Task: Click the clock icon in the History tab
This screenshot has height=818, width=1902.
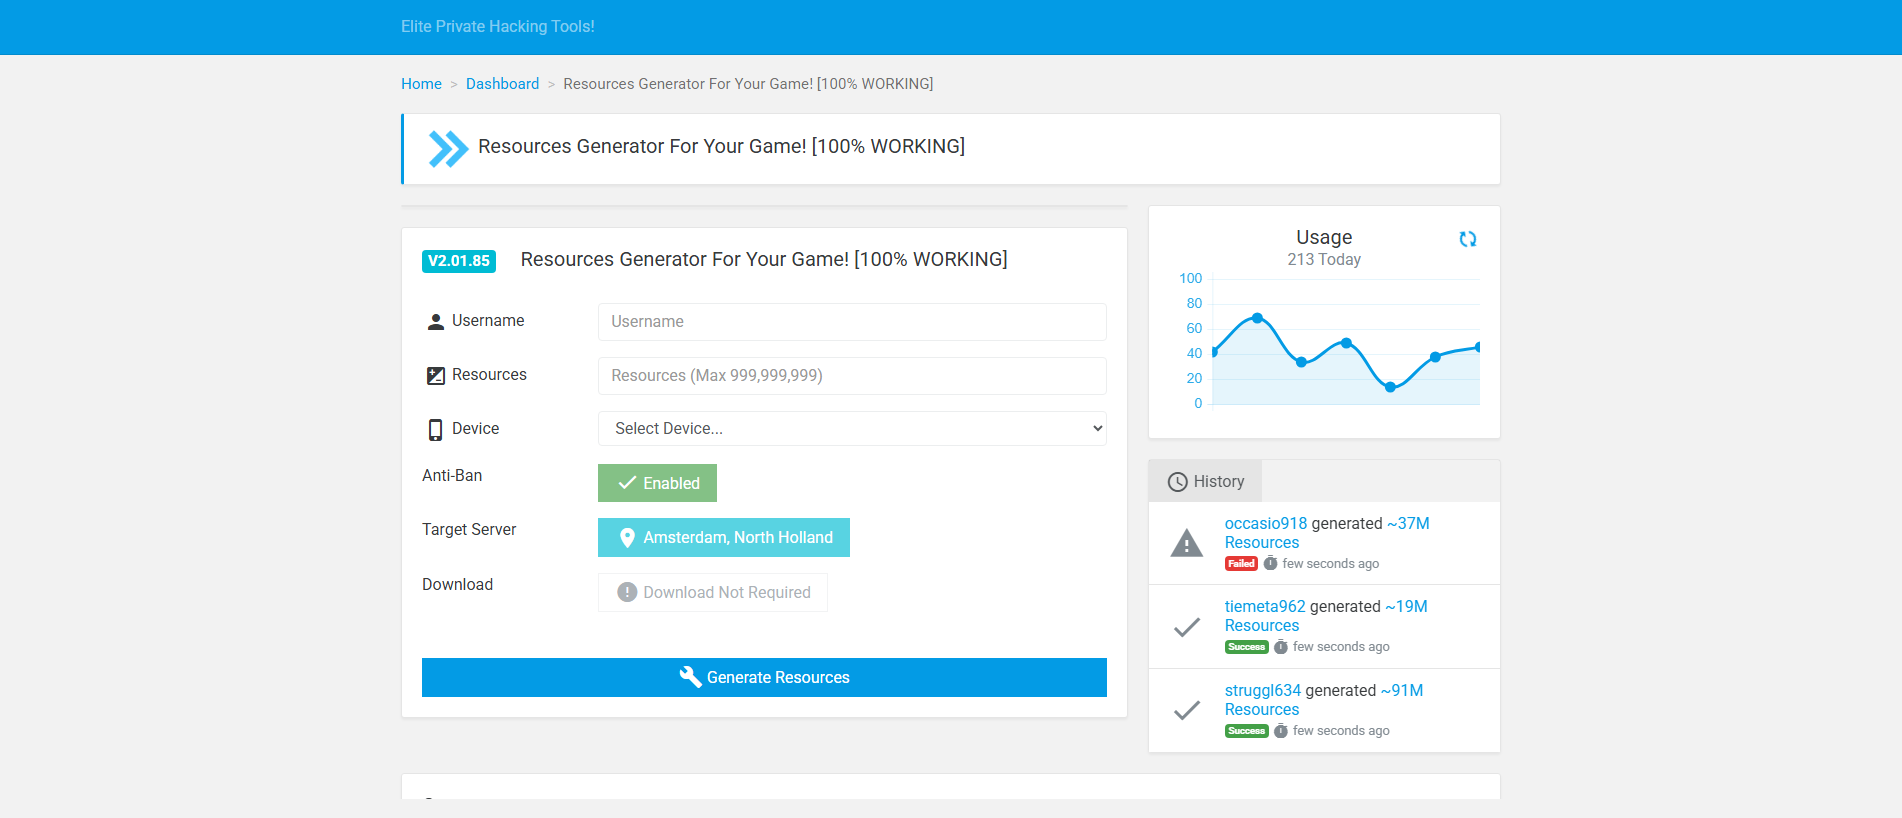Action: (1178, 482)
